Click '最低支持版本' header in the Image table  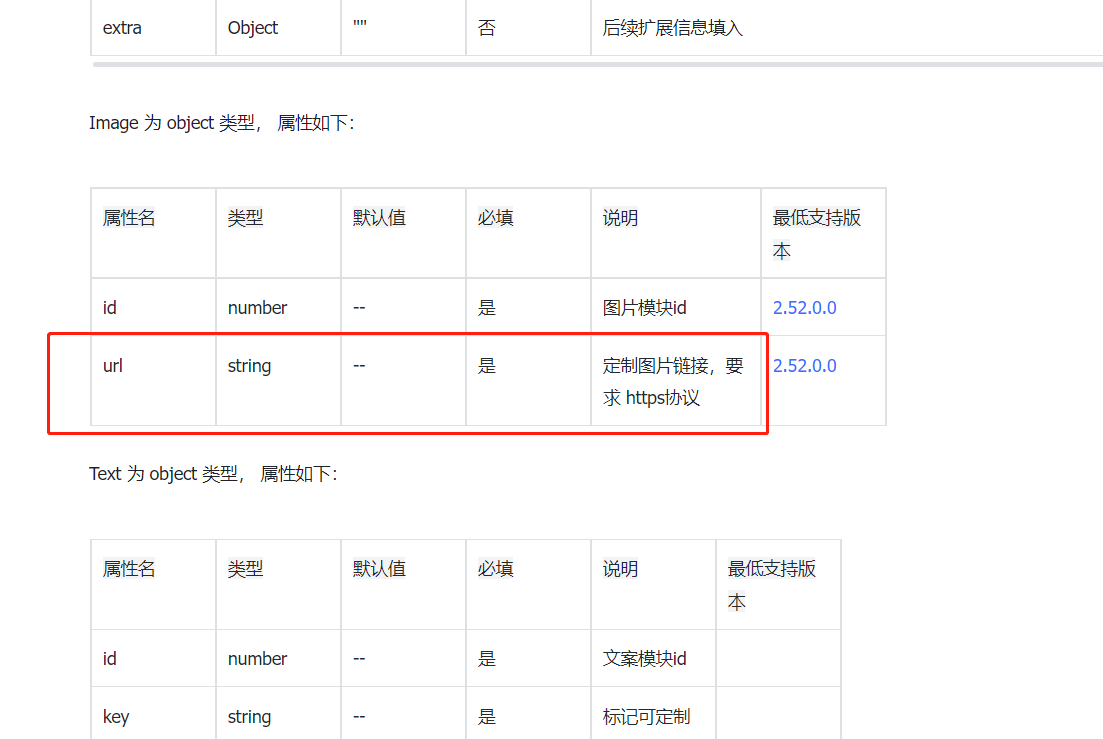point(816,234)
